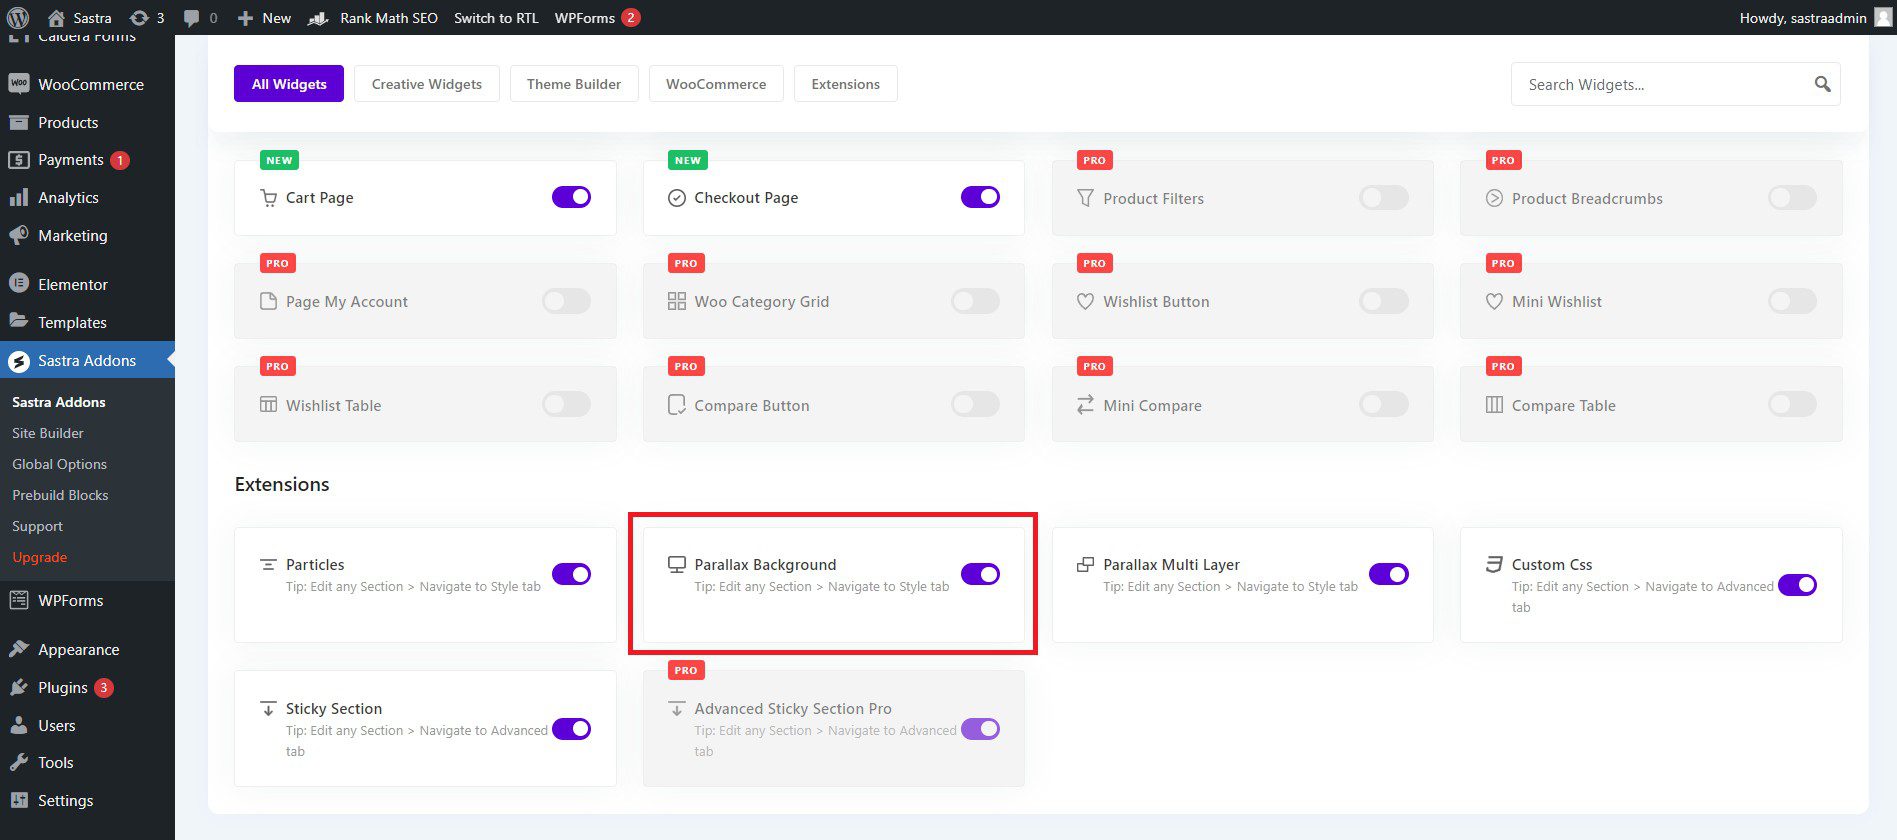The image size is (1897, 840).
Task: Click the search magnifier icon
Action: click(x=1822, y=84)
